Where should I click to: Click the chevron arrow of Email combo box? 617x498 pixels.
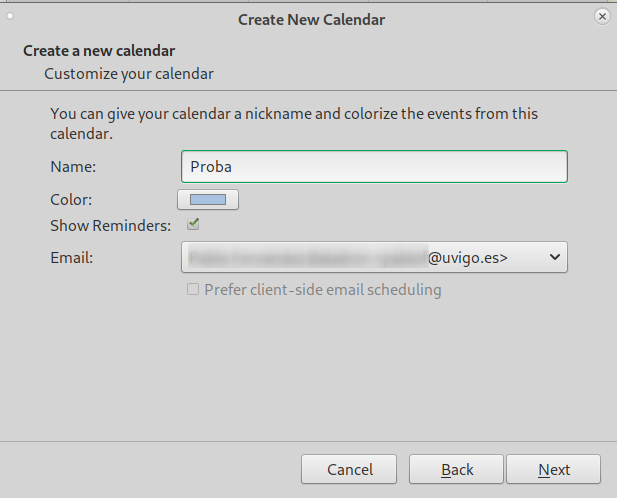coord(555,257)
